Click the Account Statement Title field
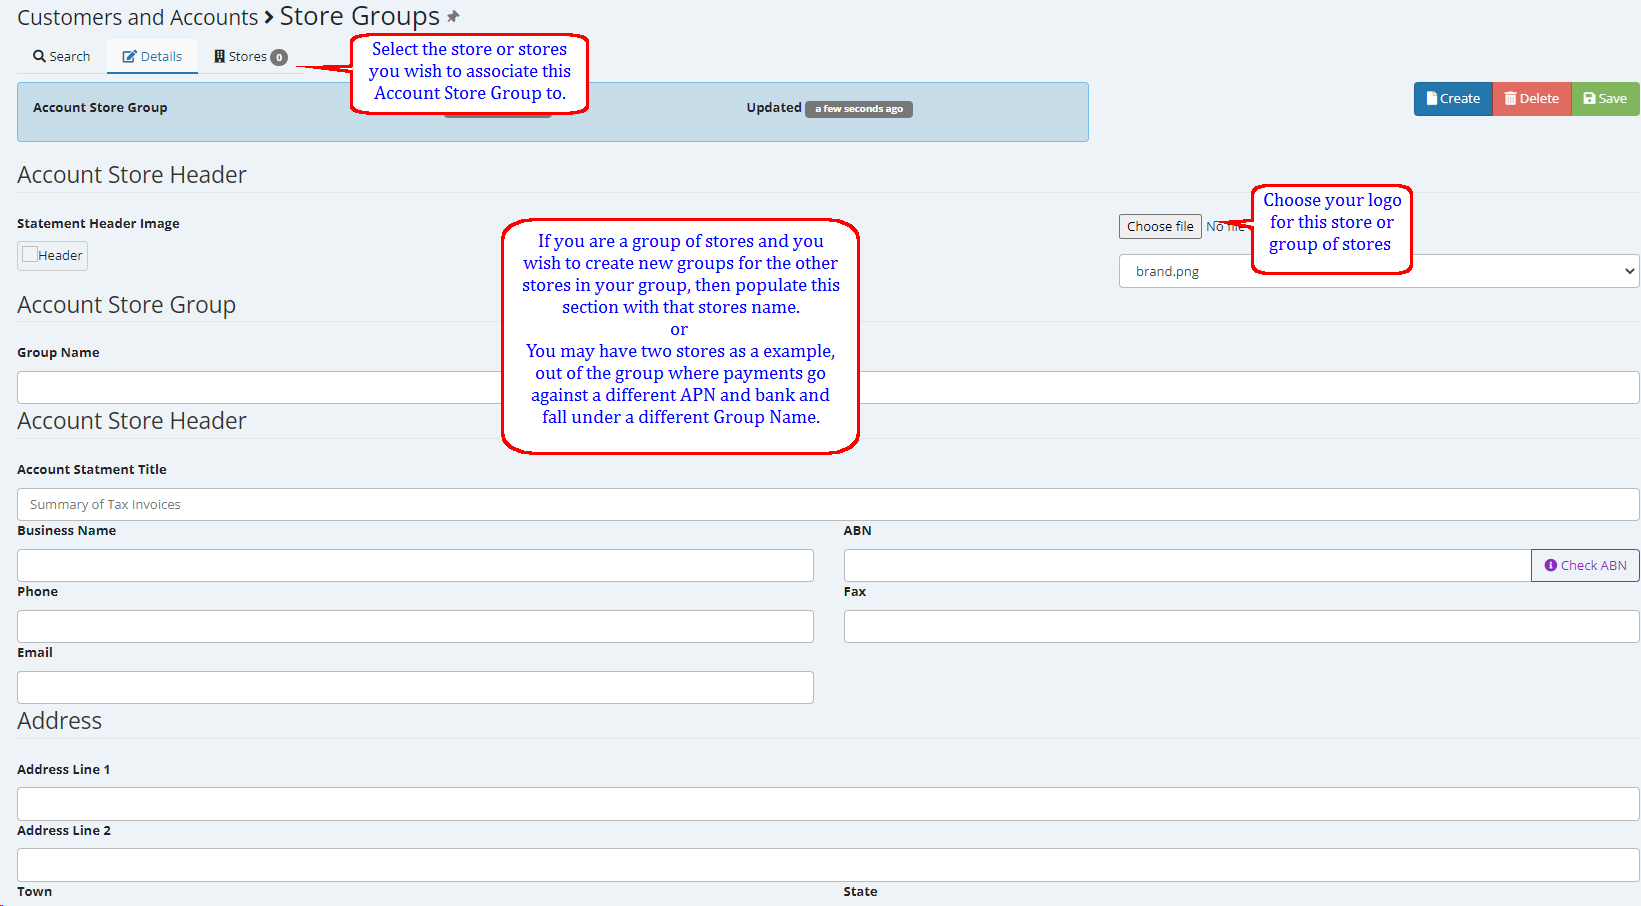1641x906 pixels. (x=828, y=505)
